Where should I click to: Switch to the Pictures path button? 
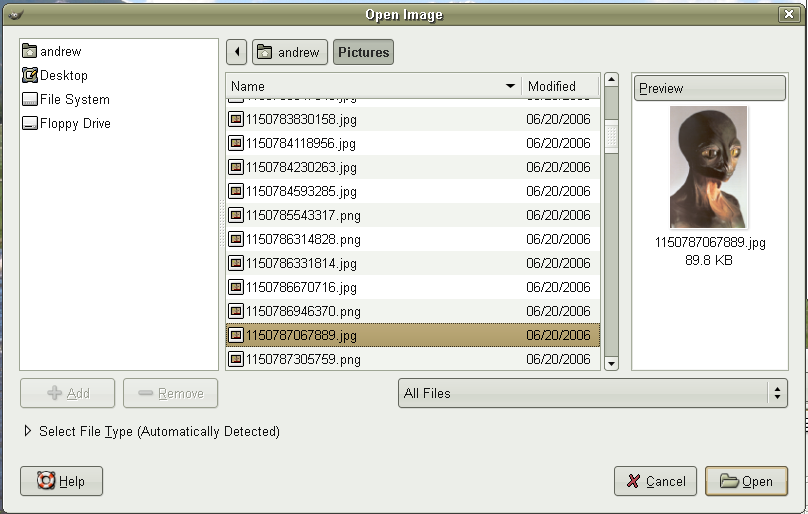[x=363, y=52]
